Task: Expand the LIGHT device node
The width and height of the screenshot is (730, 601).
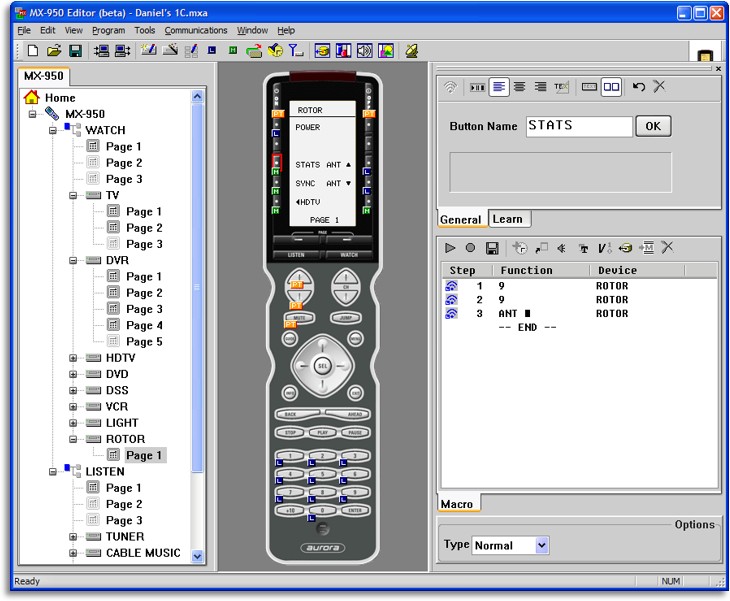Action: 73,423
